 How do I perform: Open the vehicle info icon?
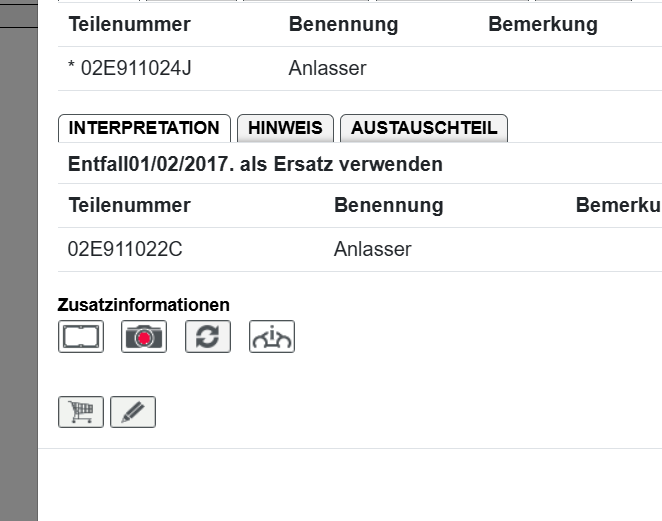click(x=272, y=337)
